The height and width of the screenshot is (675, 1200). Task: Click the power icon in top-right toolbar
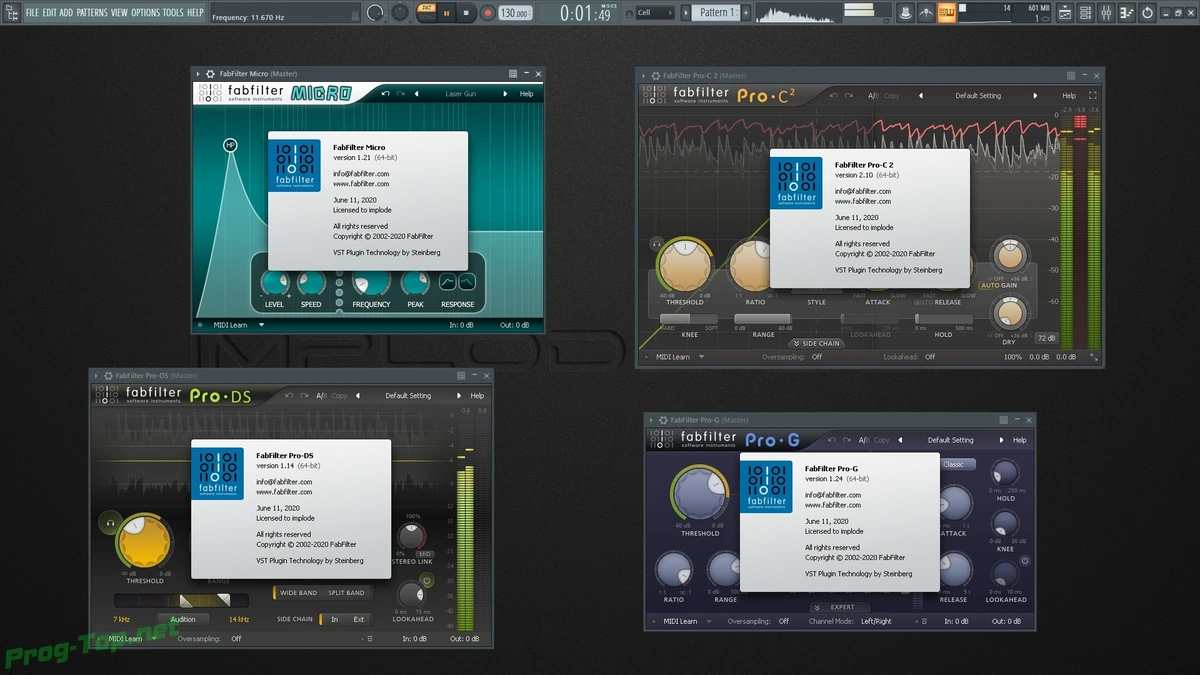point(1147,13)
